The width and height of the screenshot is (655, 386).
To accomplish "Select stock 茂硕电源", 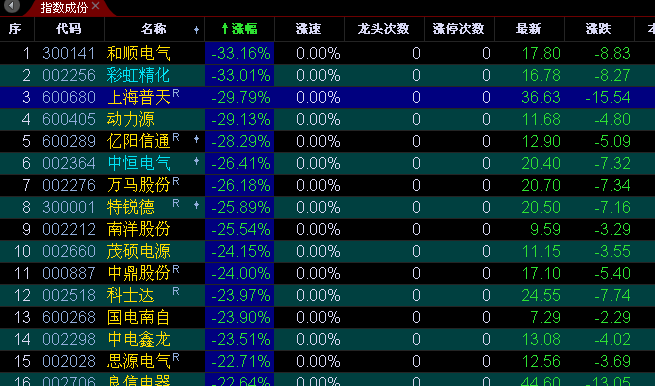I will 139,251.
